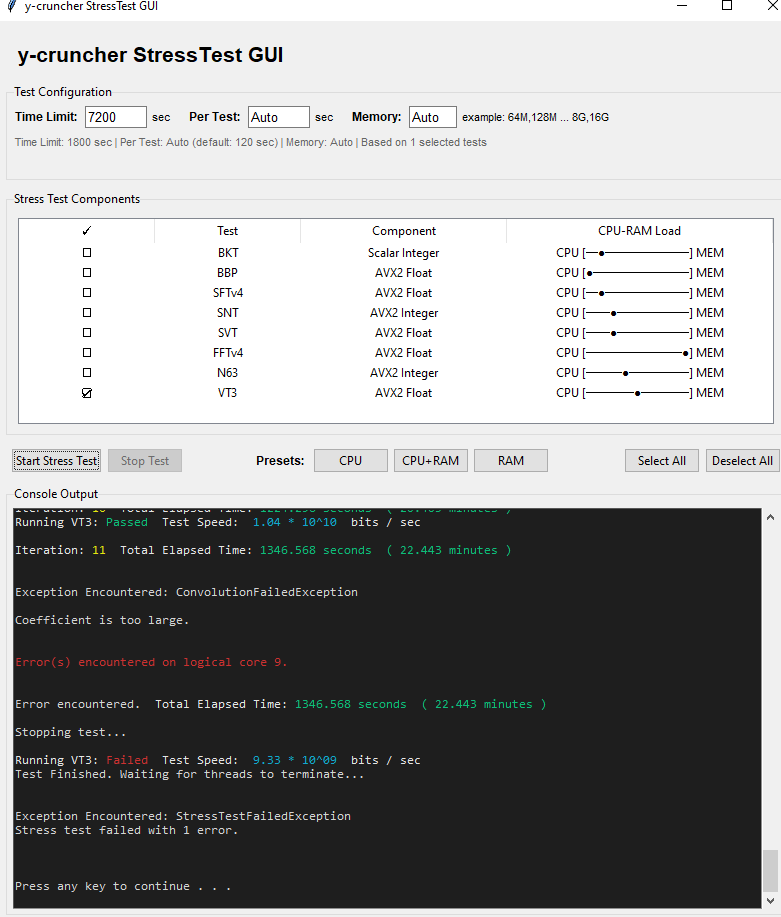Viewport: 781px width, 917px height.
Task: Apply the CPU+RAM preset
Action: [431, 461]
